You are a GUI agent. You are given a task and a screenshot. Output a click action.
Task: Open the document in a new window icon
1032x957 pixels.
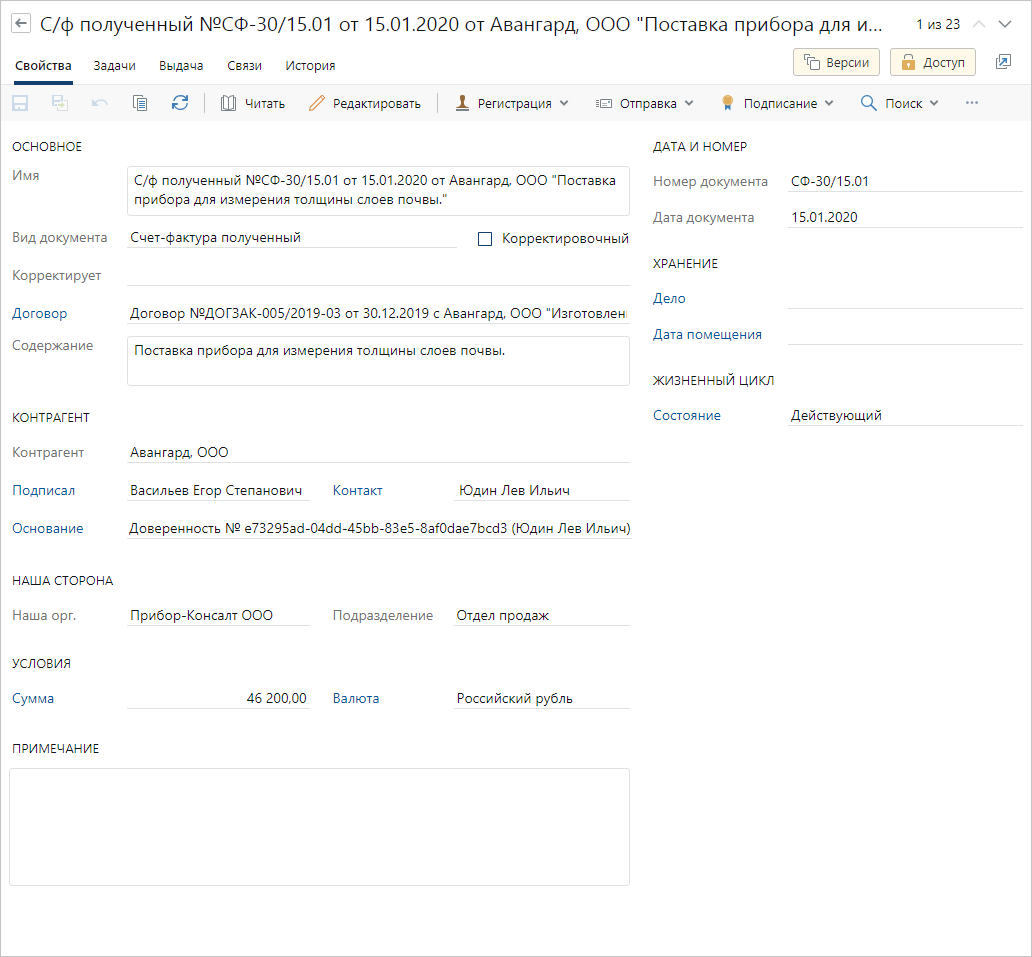1003,62
